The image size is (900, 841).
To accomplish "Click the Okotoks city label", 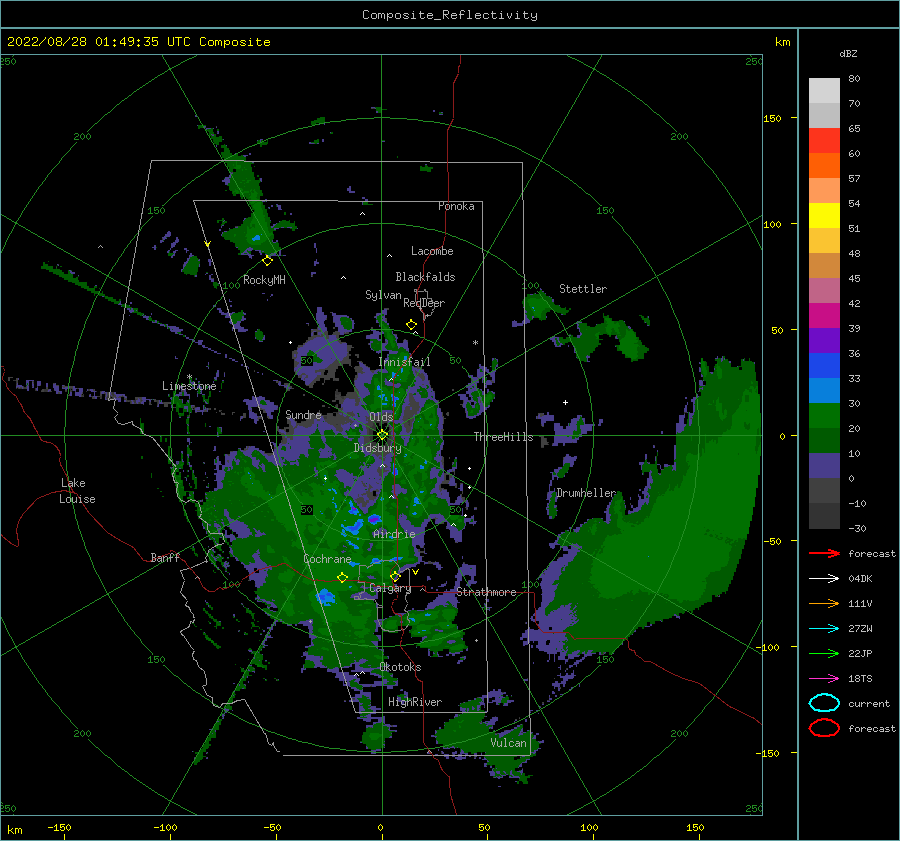I will coord(400,667).
